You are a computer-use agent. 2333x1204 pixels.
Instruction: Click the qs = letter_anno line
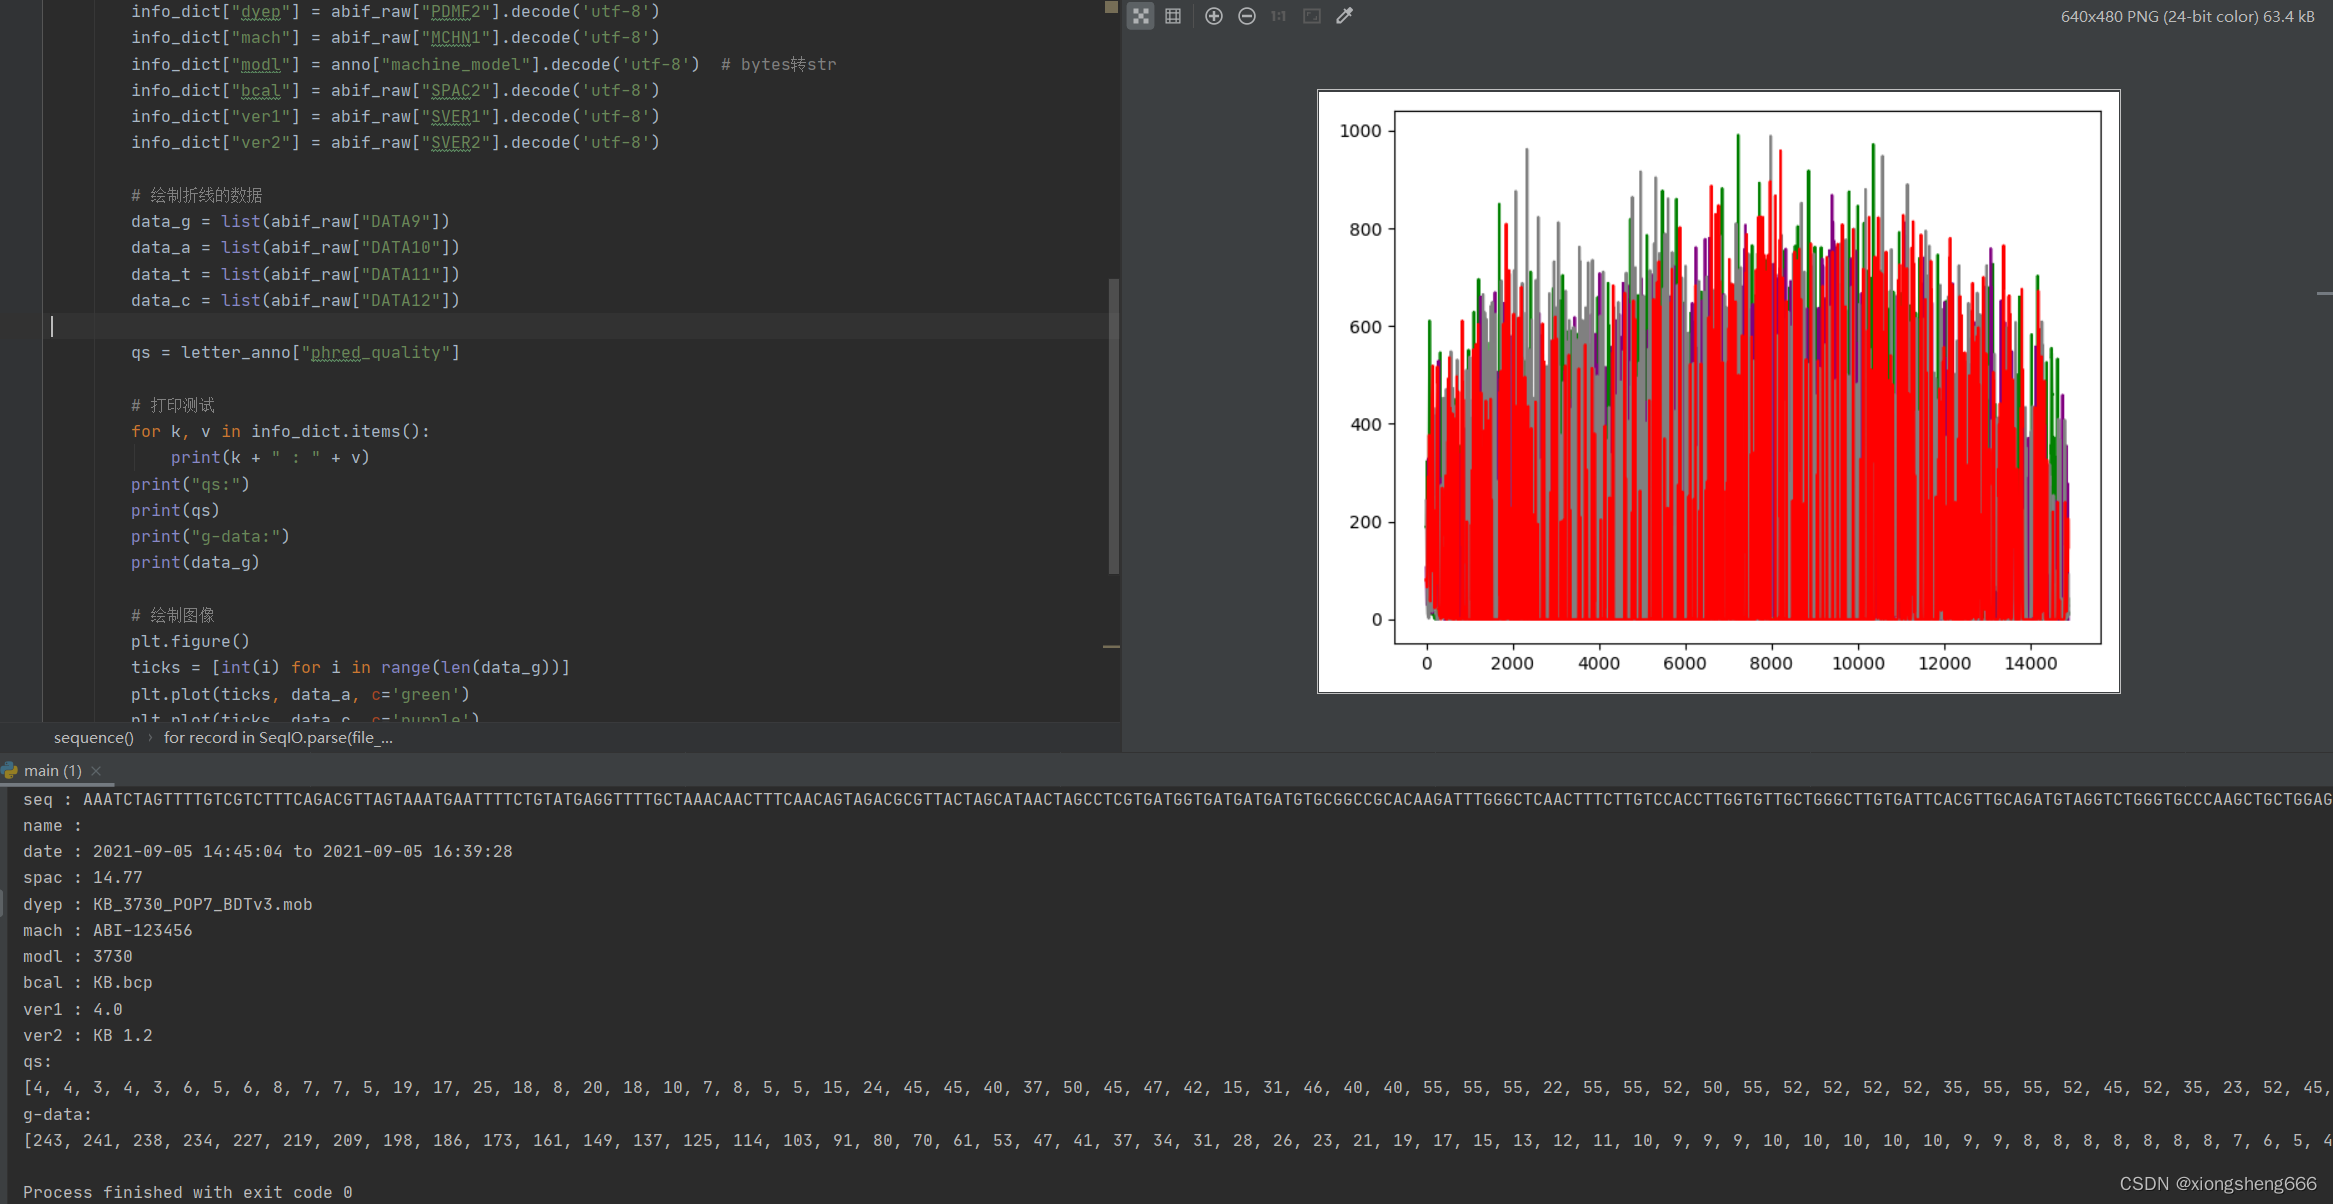tap(295, 352)
